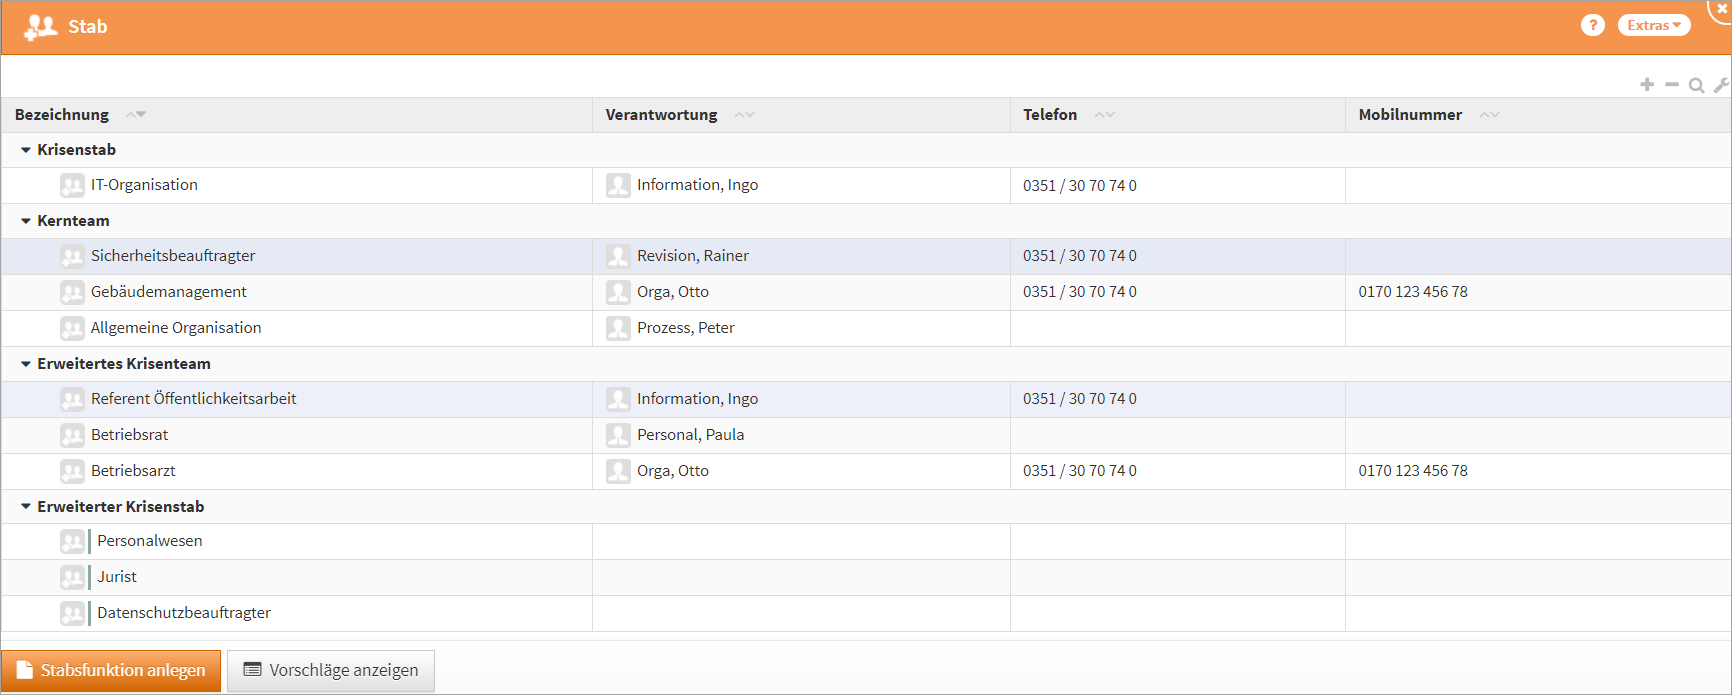Click the Personalwesen group icon
The image size is (1732, 695).
click(72, 541)
